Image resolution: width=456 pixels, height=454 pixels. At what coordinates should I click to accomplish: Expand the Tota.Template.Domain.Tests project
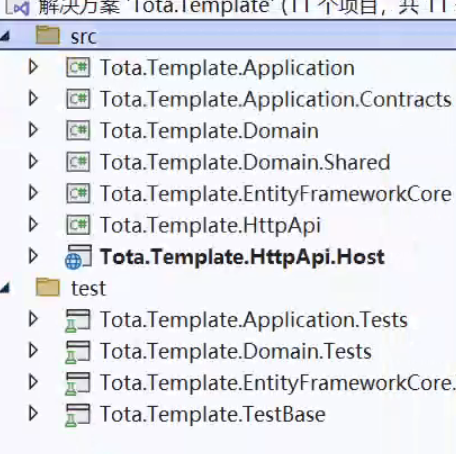click(x=33, y=351)
